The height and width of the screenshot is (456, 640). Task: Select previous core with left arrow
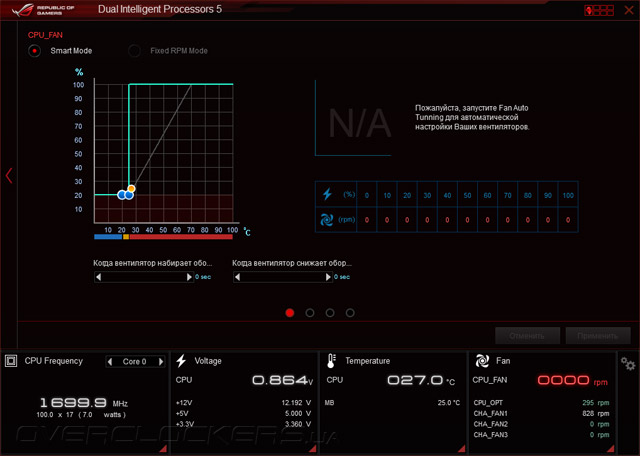tap(109, 361)
